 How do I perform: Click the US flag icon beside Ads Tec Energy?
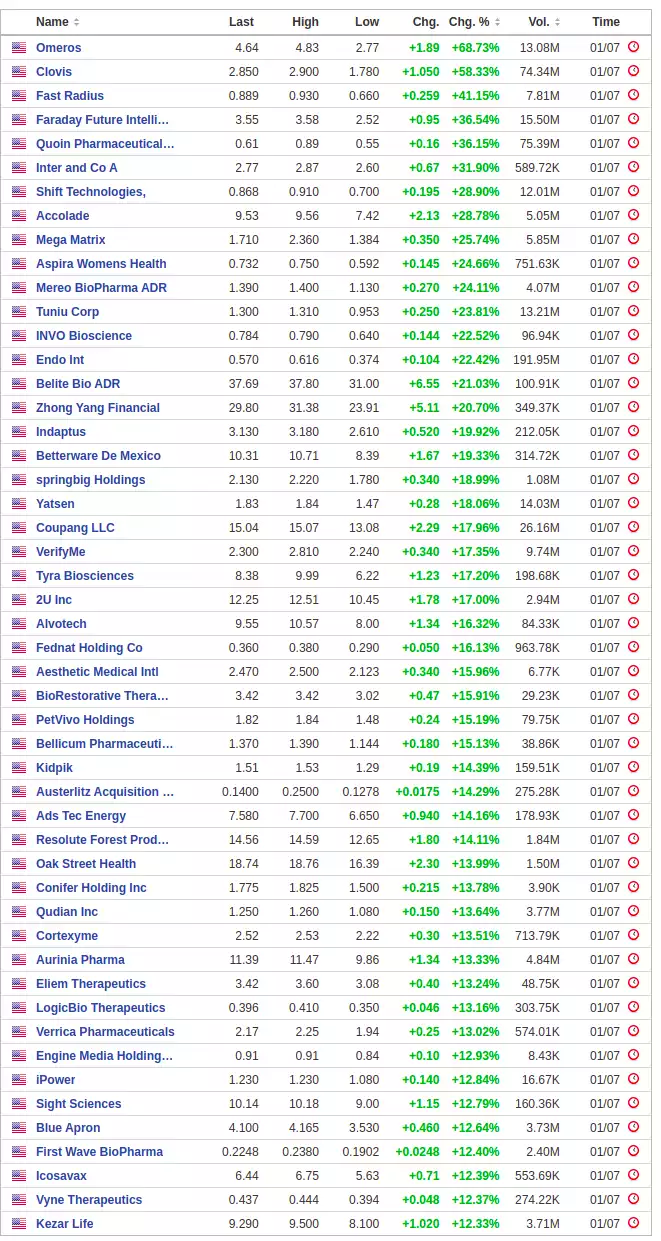tap(19, 816)
